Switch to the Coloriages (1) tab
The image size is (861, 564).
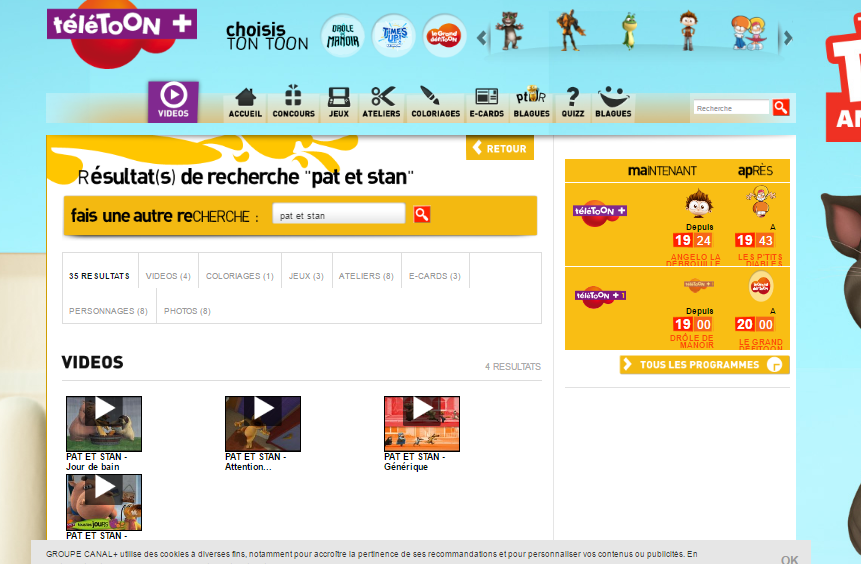239,276
